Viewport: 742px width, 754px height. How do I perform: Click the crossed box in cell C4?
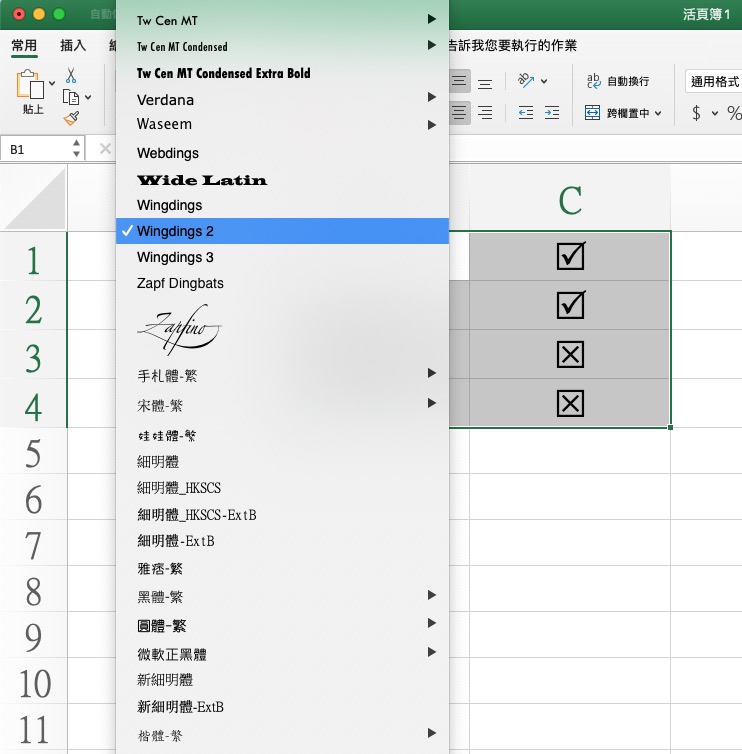[x=570, y=403]
